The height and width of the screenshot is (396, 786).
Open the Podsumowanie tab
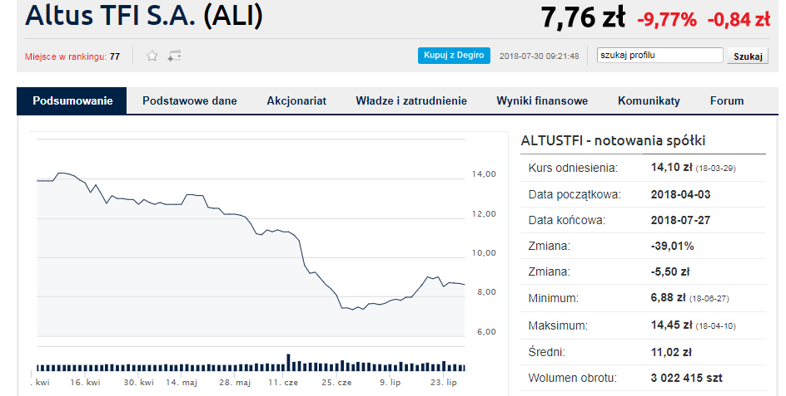pos(72,101)
